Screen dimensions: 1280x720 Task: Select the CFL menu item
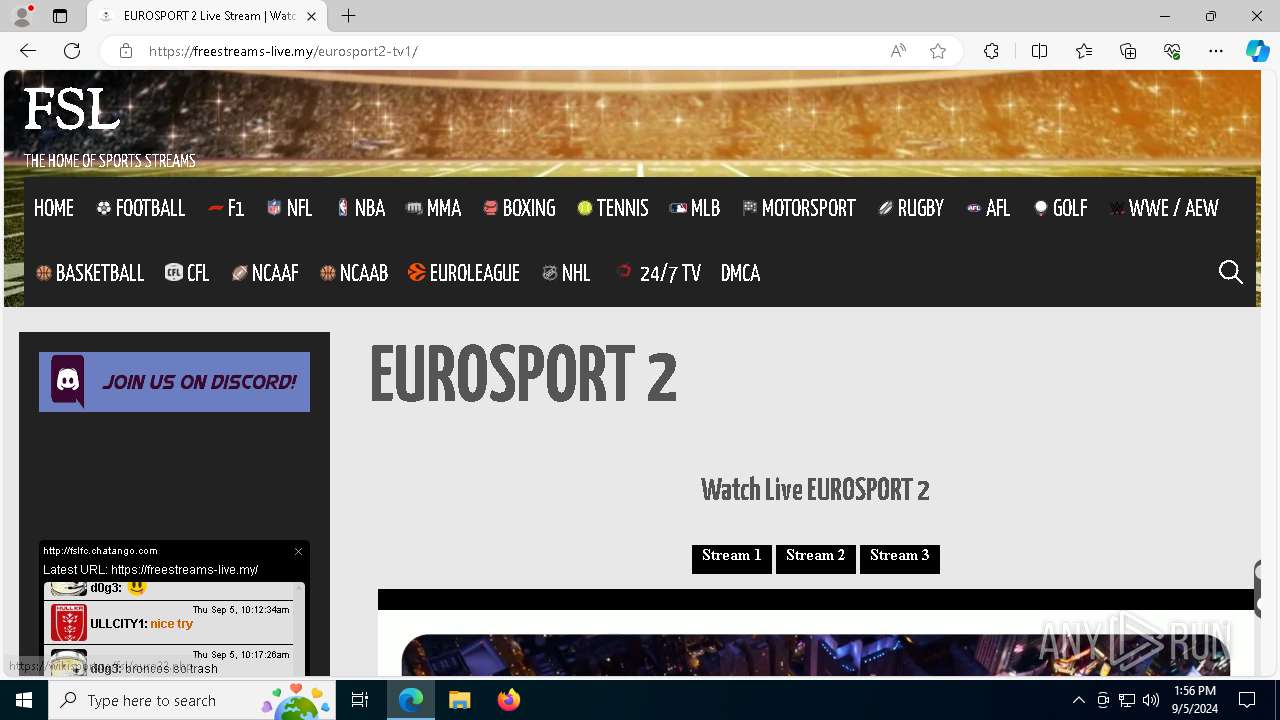click(187, 273)
